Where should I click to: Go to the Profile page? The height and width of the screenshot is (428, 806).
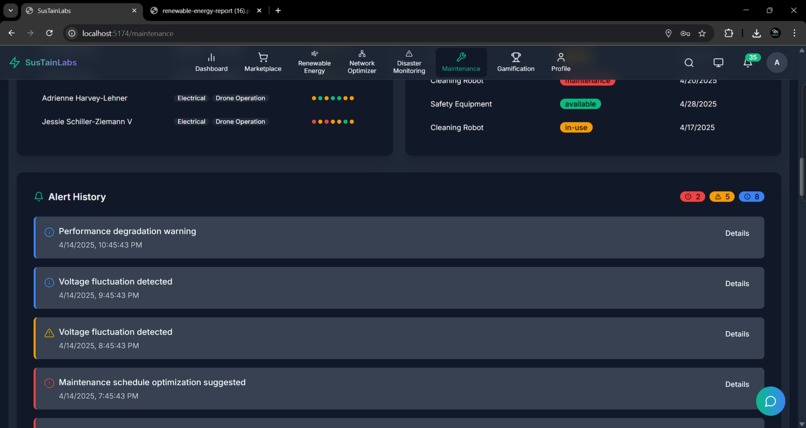tap(561, 62)
